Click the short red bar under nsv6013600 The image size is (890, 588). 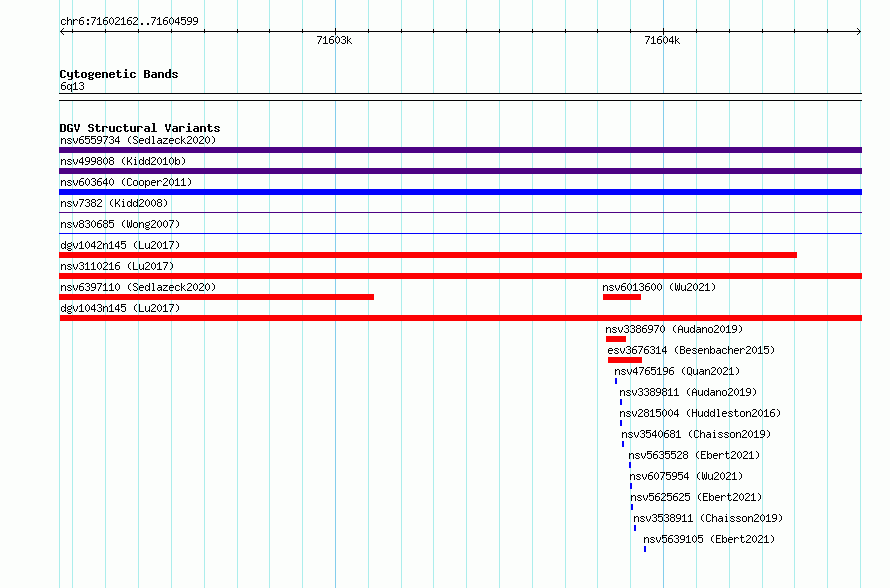(x=622, y=297)
